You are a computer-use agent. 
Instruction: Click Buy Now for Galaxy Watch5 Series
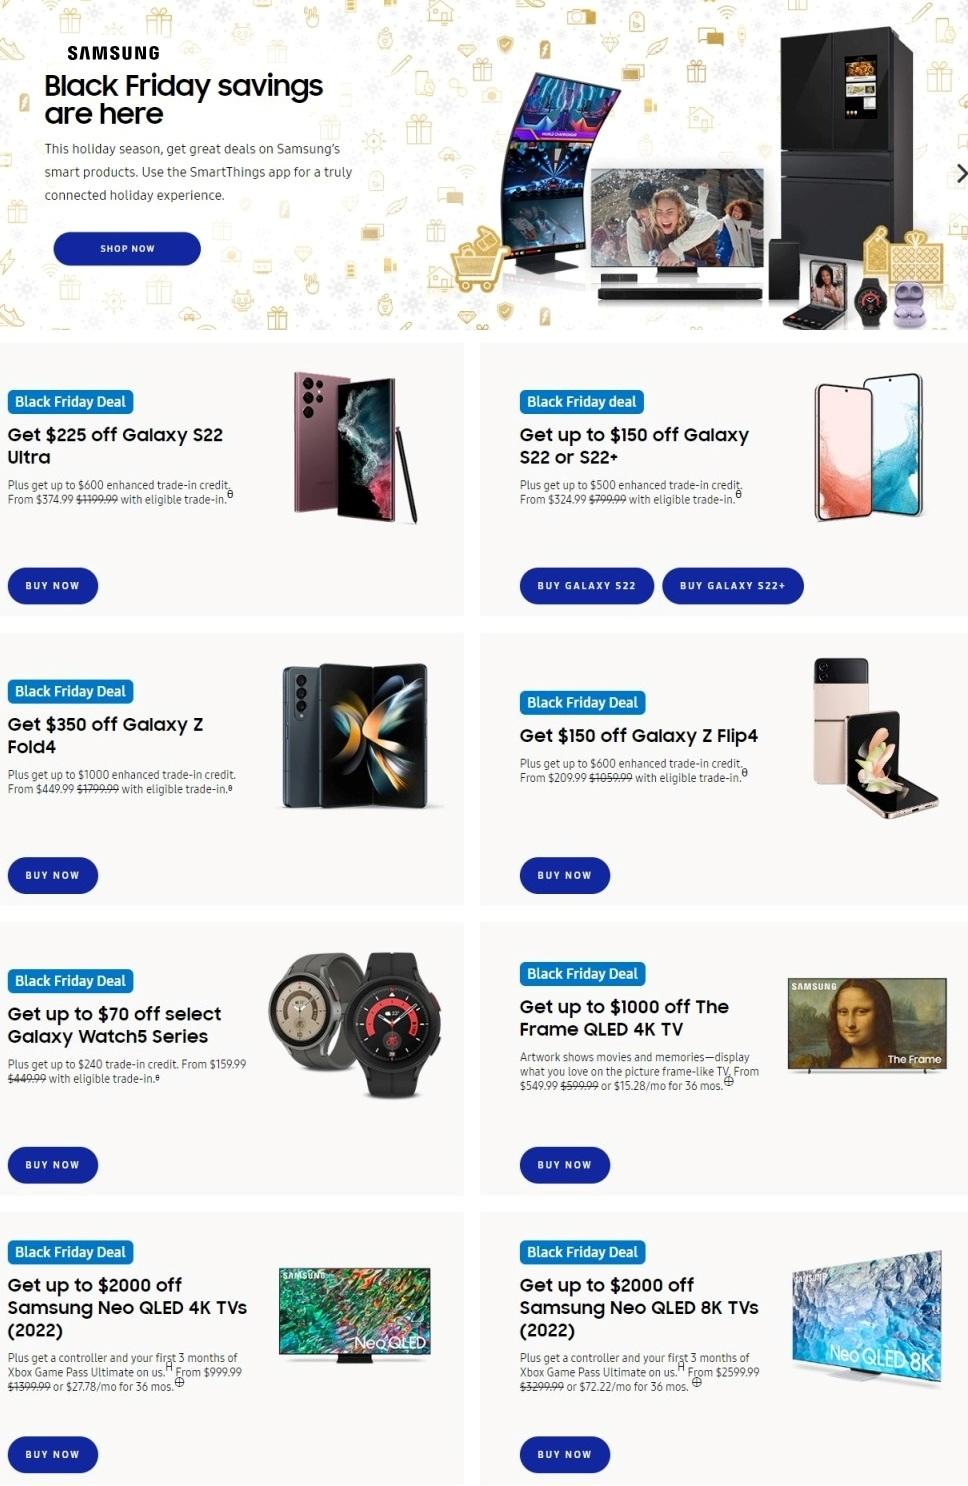coord(53,1165)
